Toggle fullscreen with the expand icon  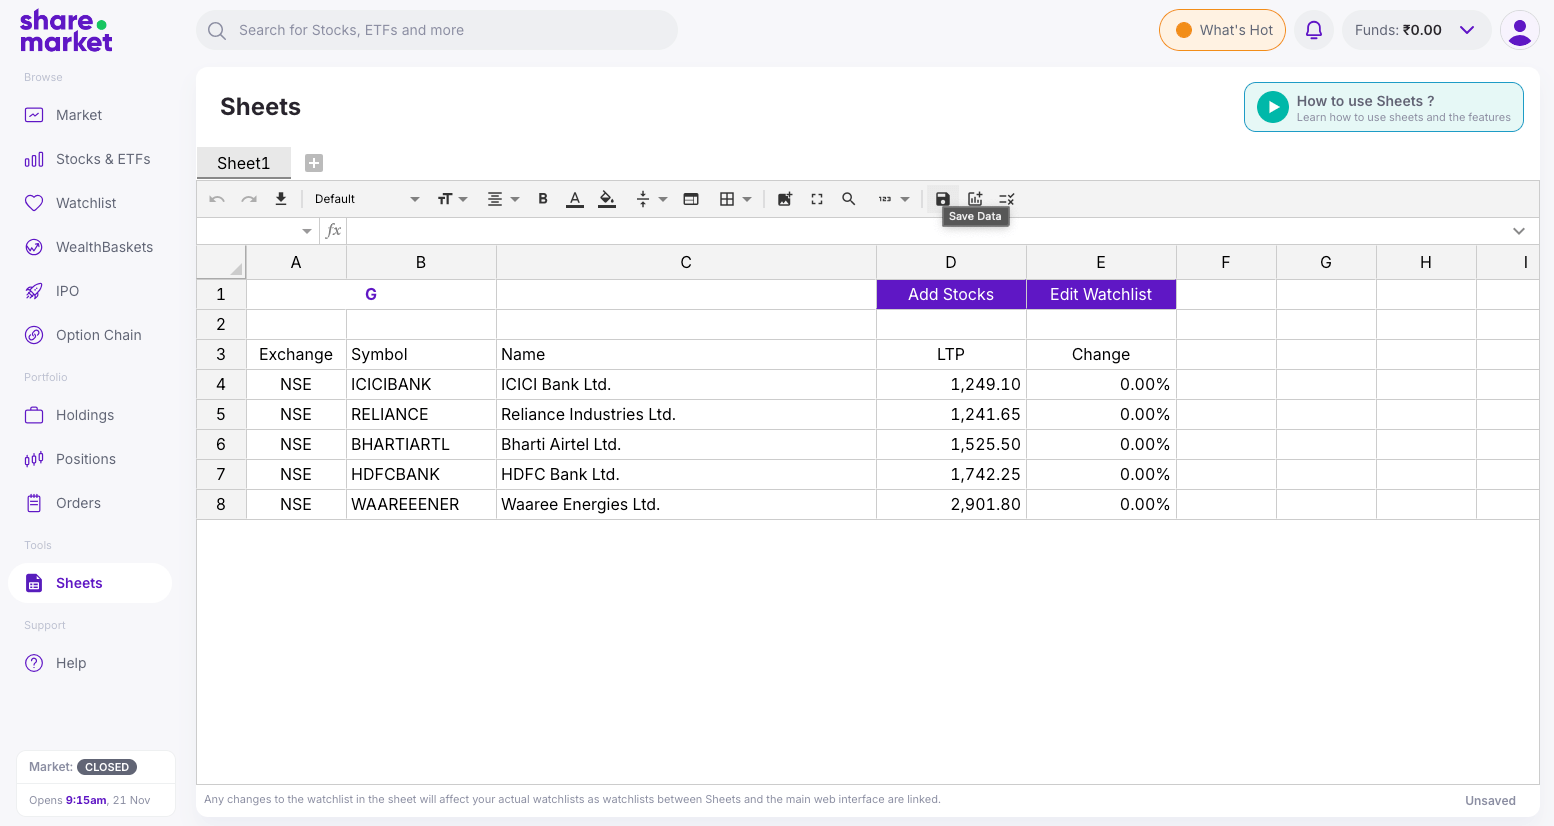pyautogui.click(x=817, y=199)
